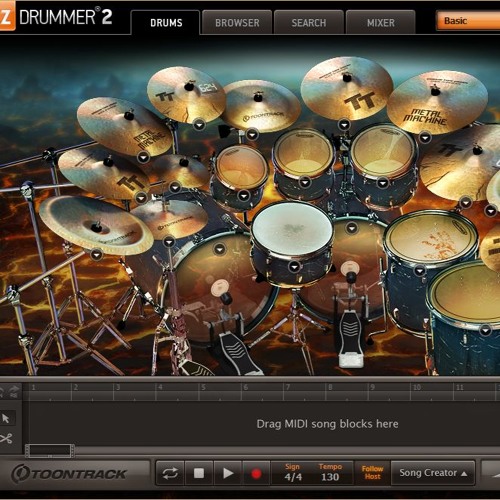Open menu arrow under the left Metal Machine cymbal

[143, 157]
